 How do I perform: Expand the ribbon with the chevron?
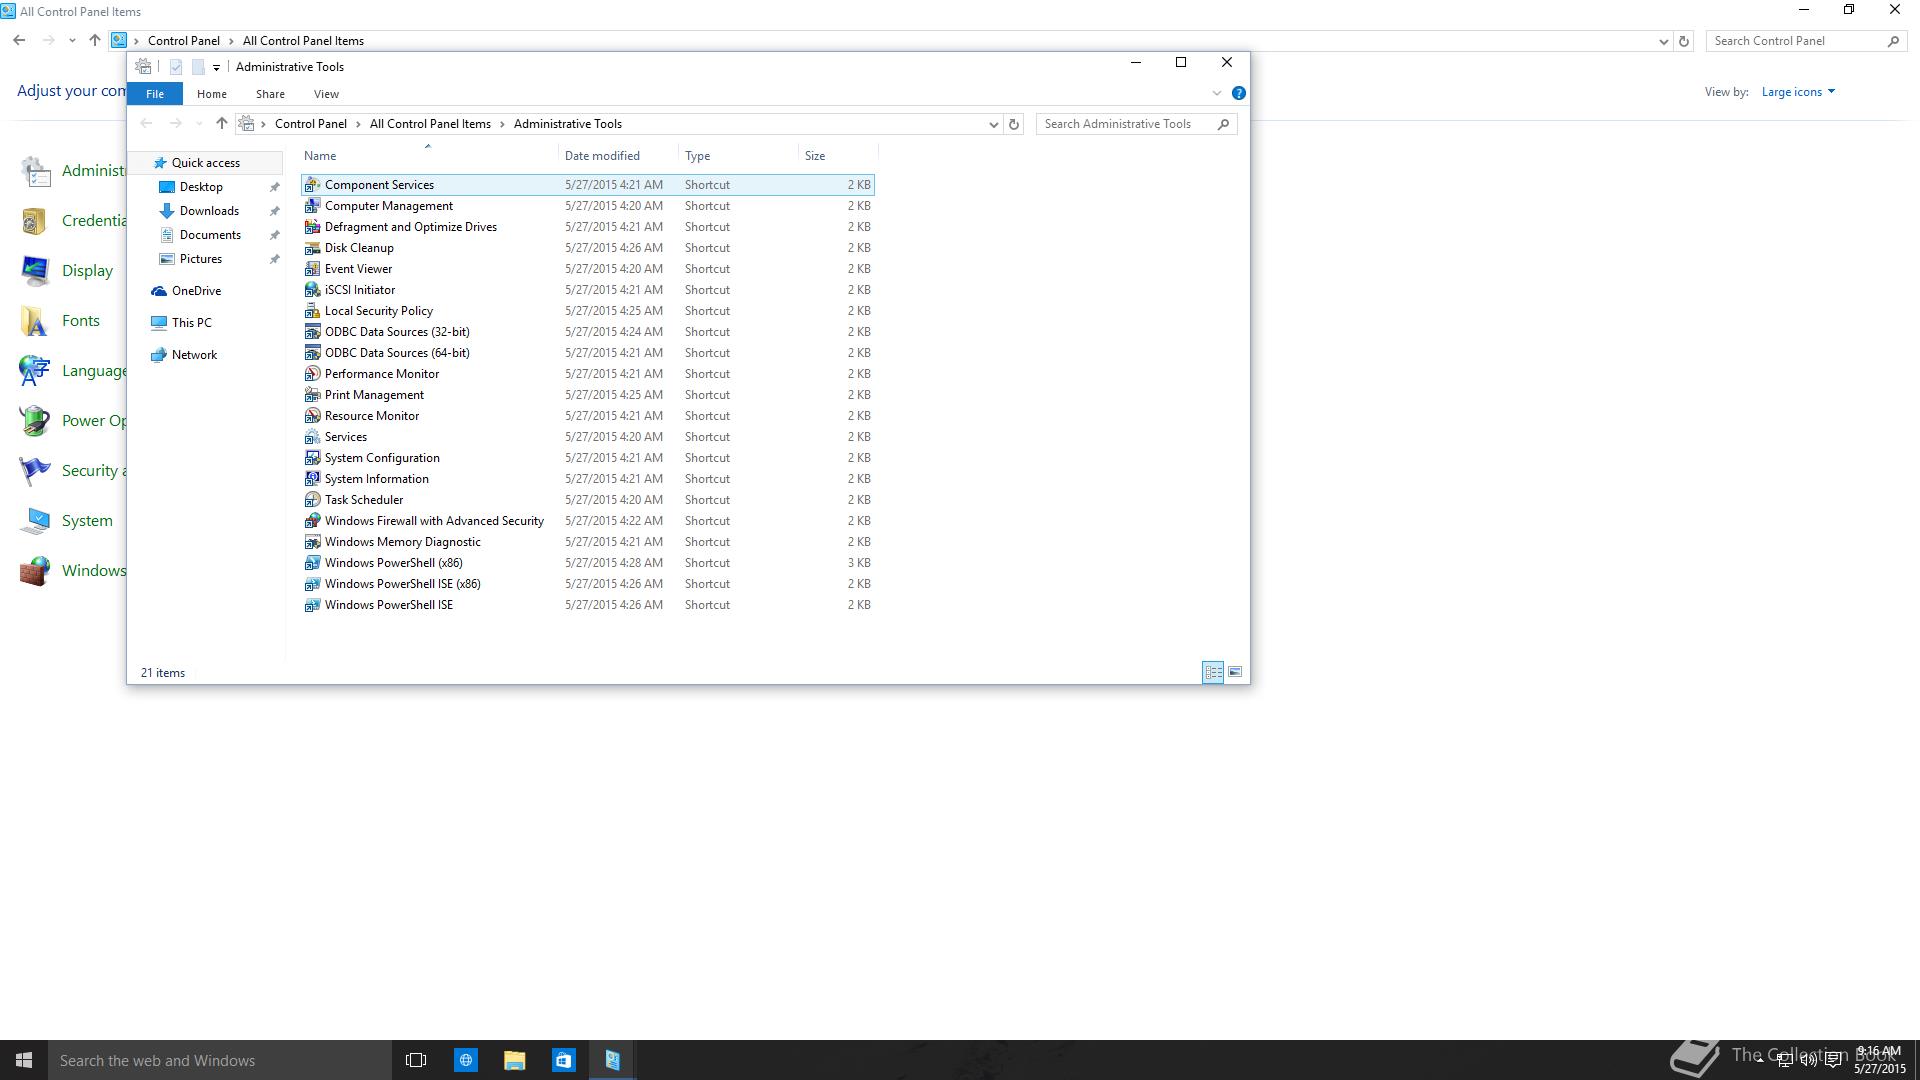click(1216, 93)
